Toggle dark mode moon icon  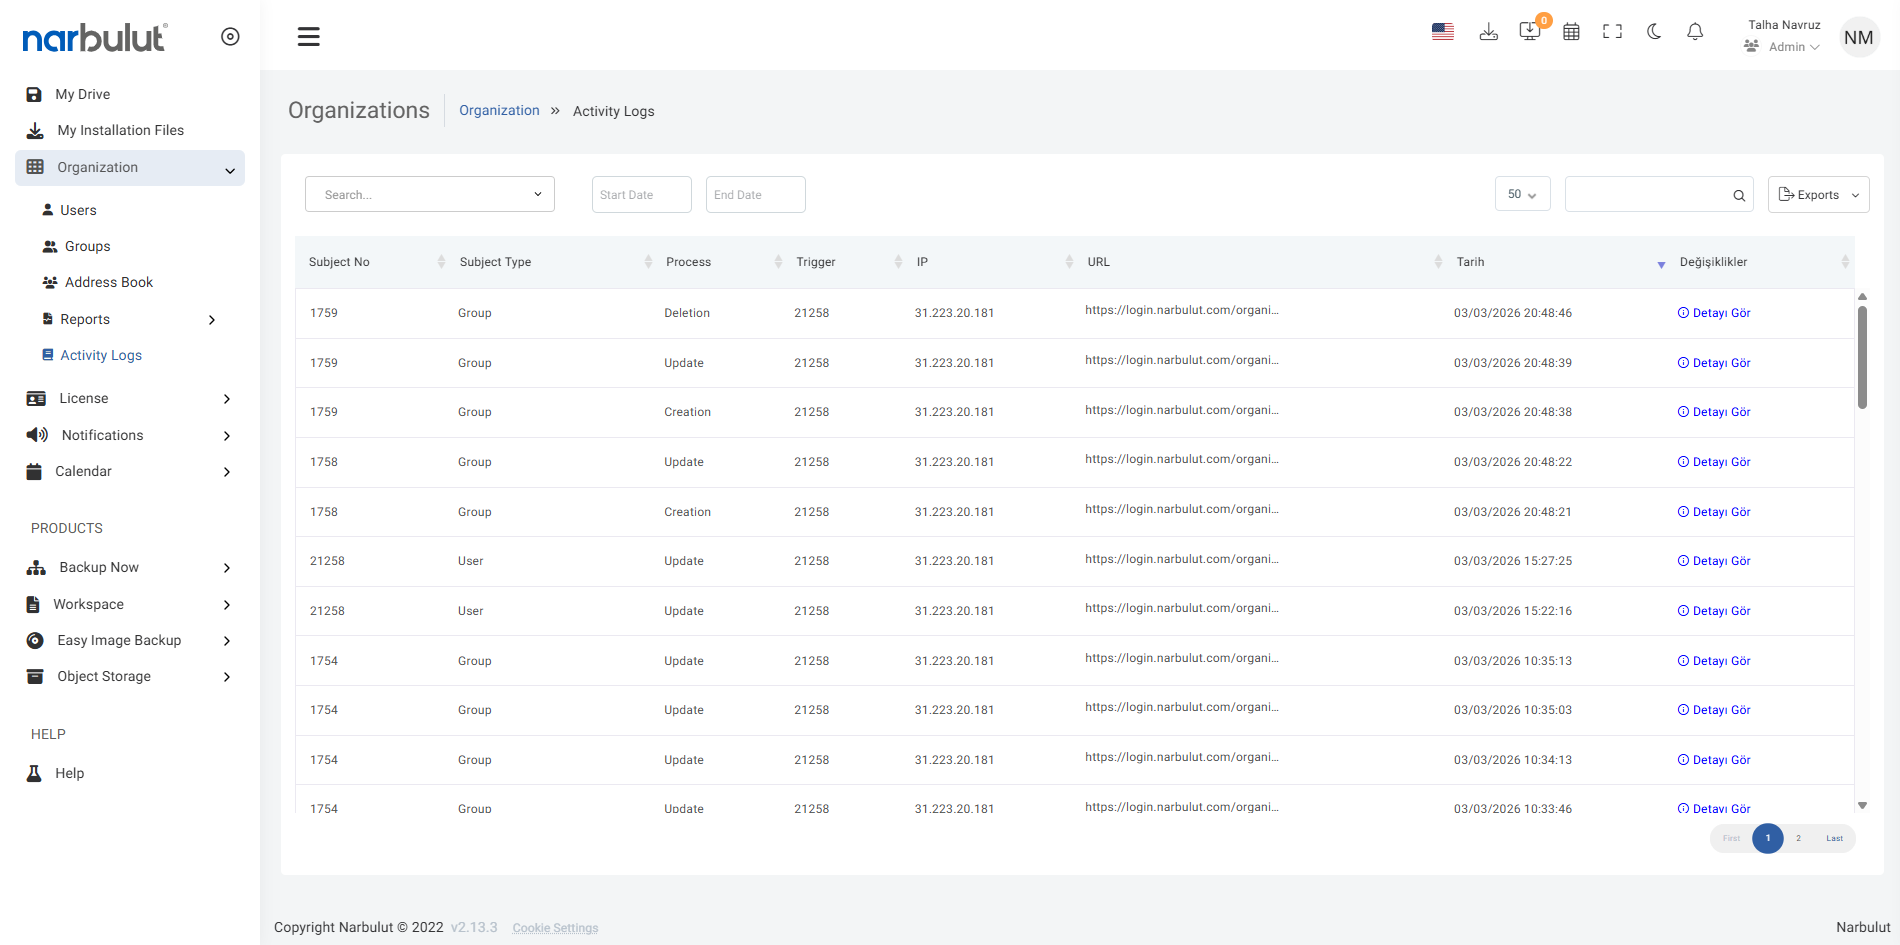pyautogui.click(x=1654, y=32)
